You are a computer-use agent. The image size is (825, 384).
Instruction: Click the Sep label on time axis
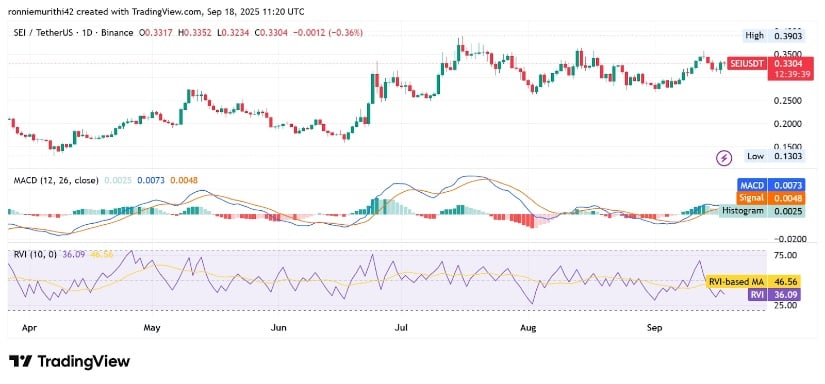[x=654, y=328]
